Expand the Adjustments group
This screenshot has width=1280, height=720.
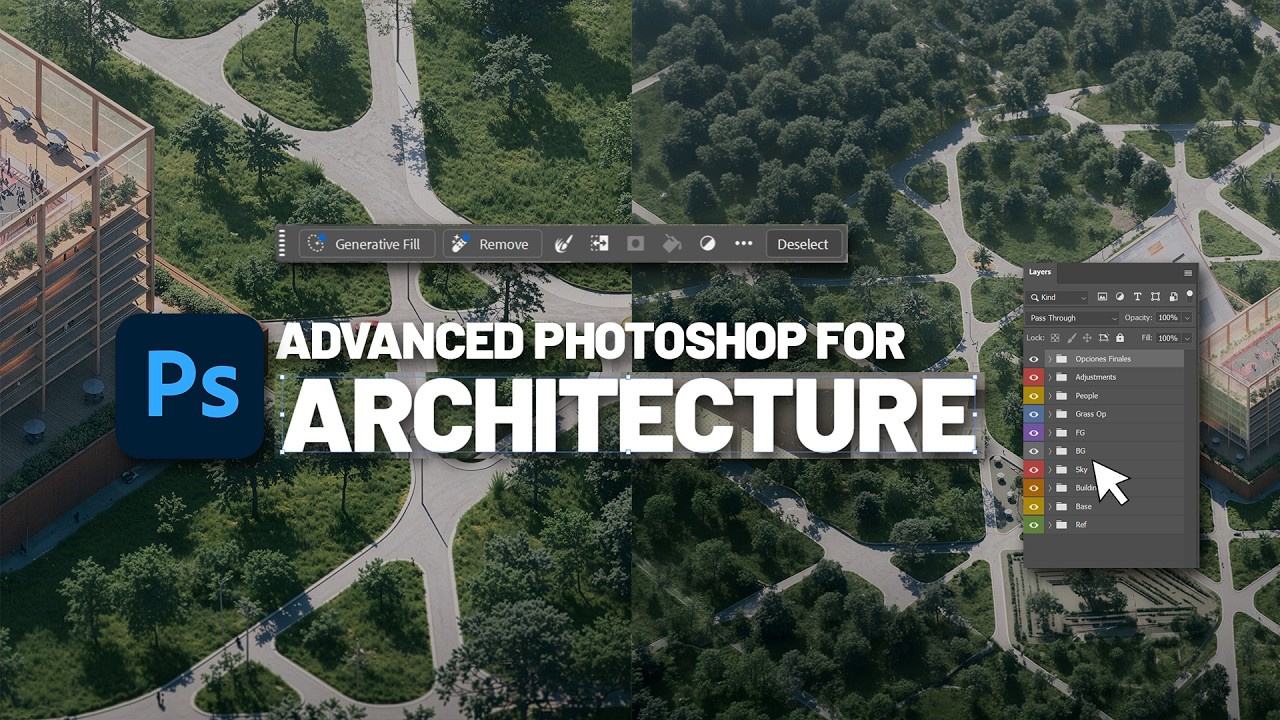(1050, 377)
